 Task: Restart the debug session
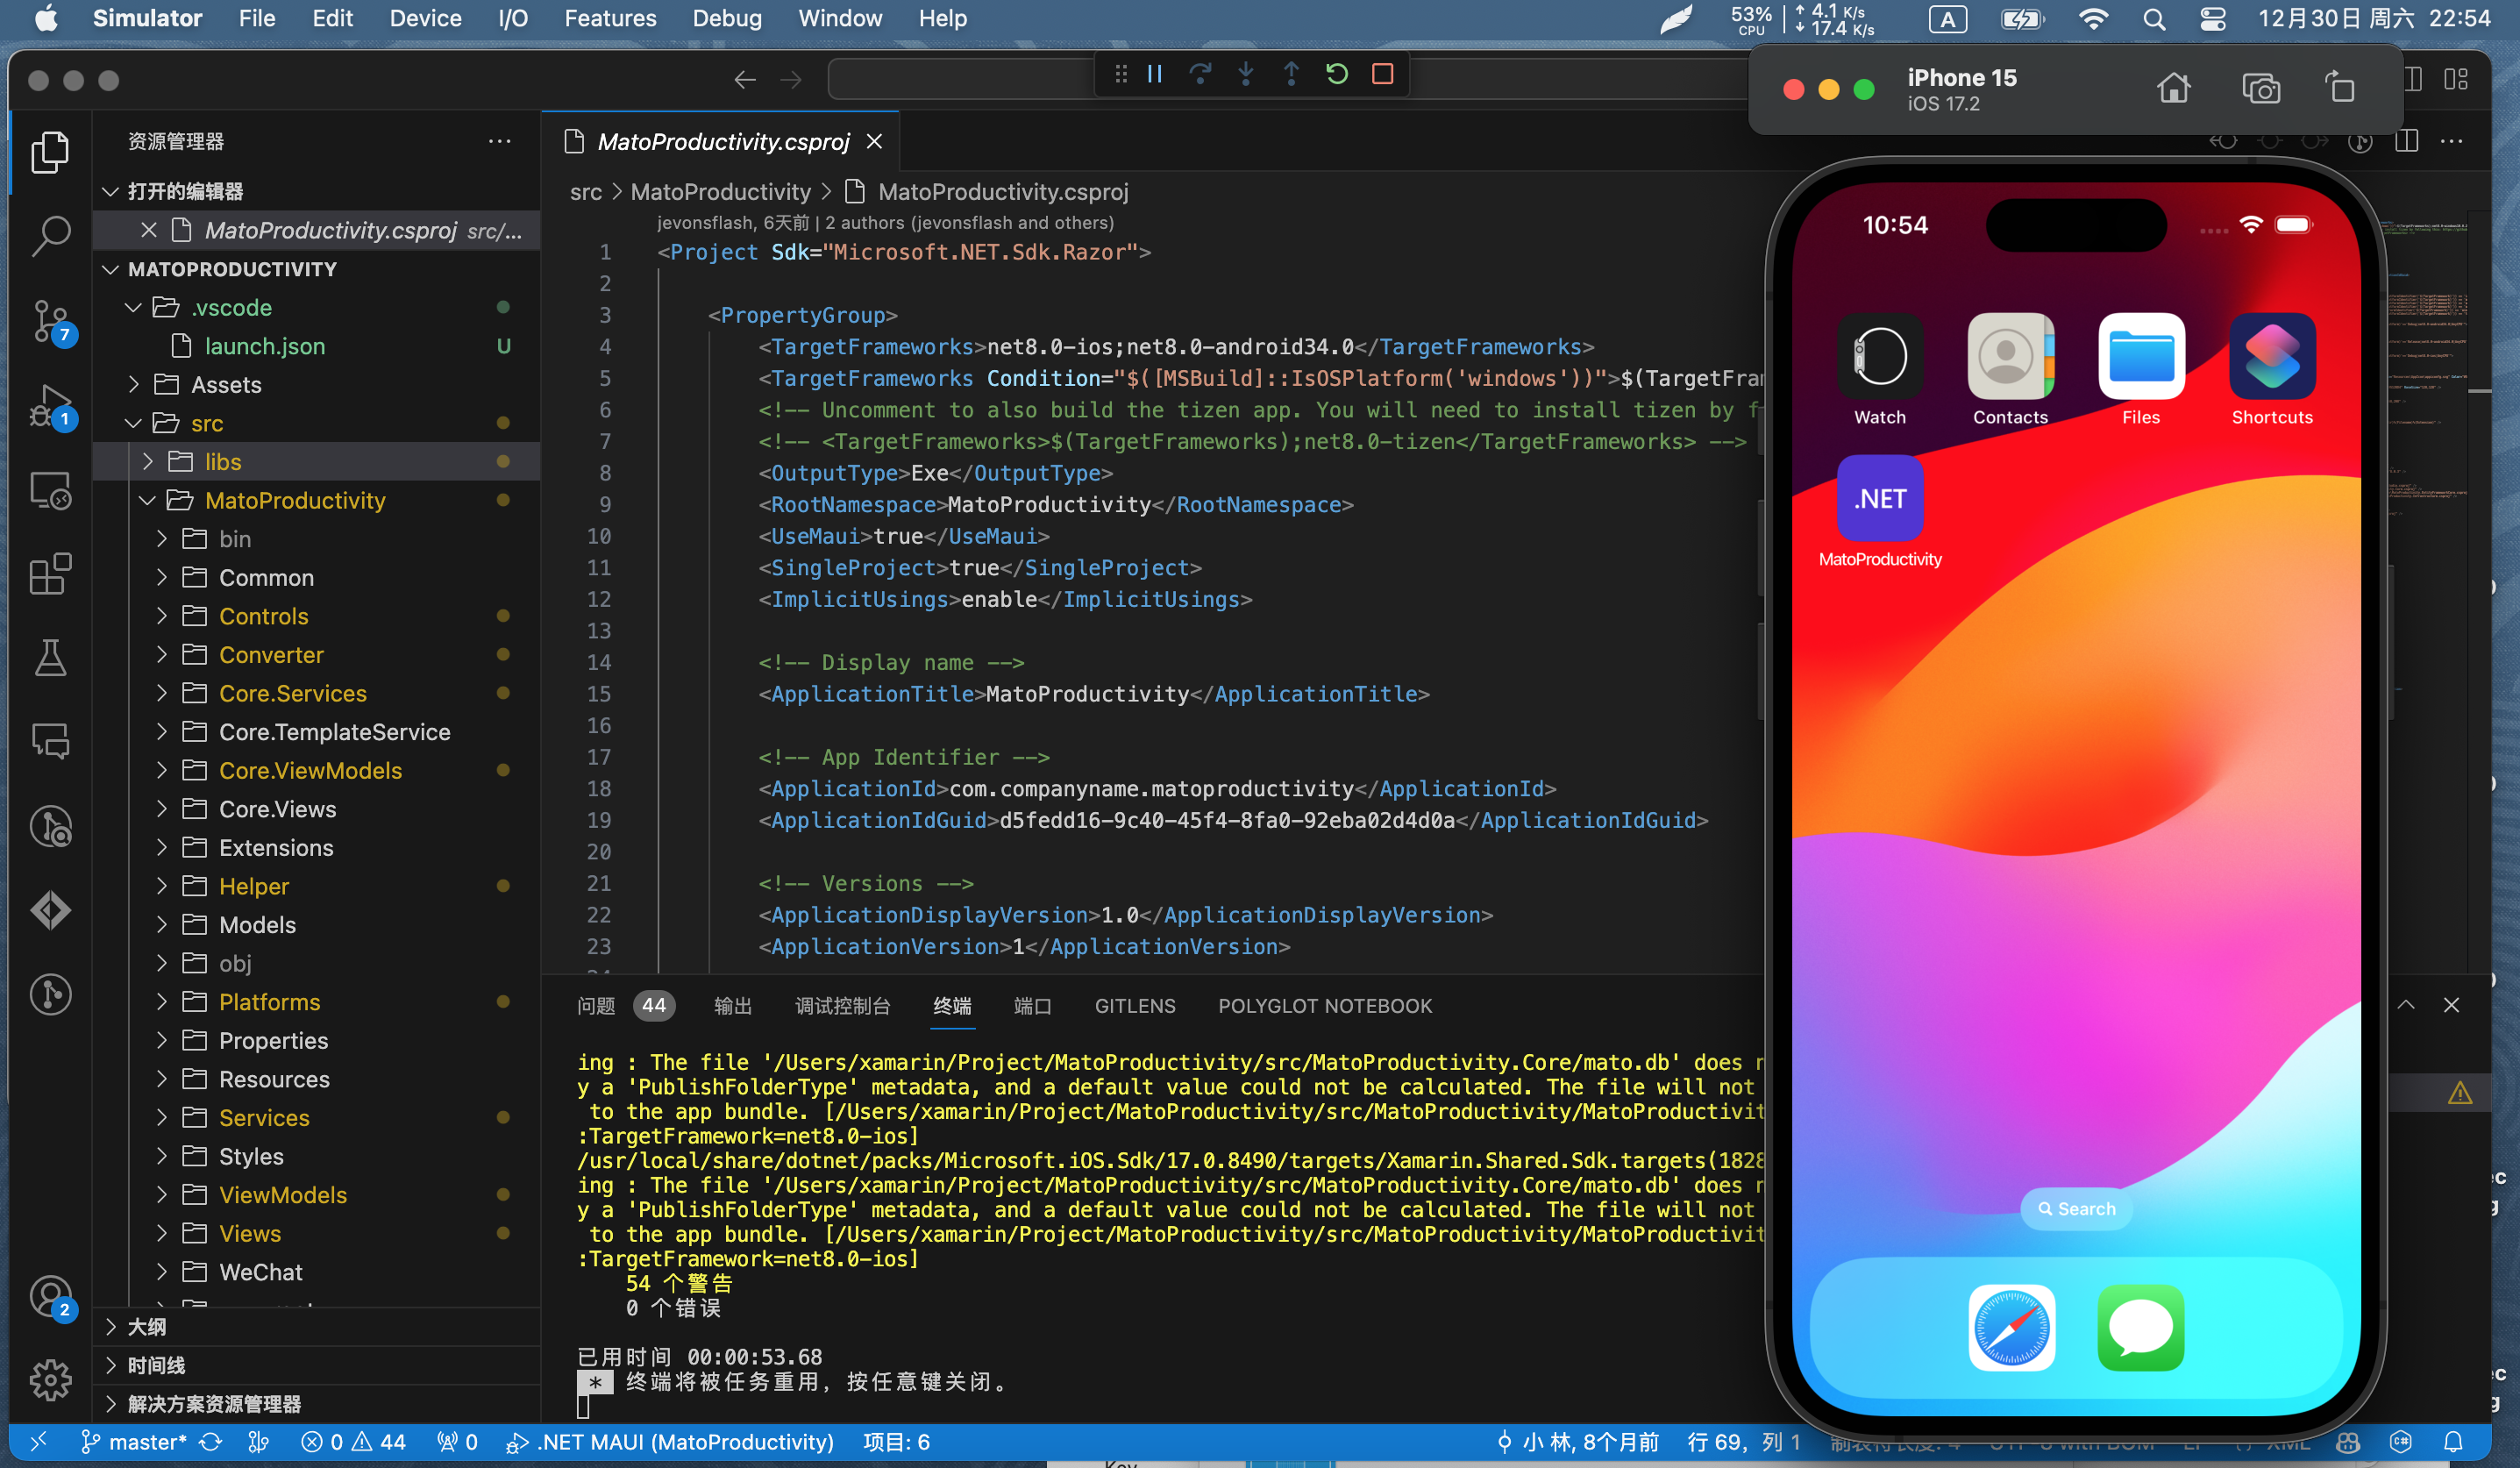point(1337,73)
